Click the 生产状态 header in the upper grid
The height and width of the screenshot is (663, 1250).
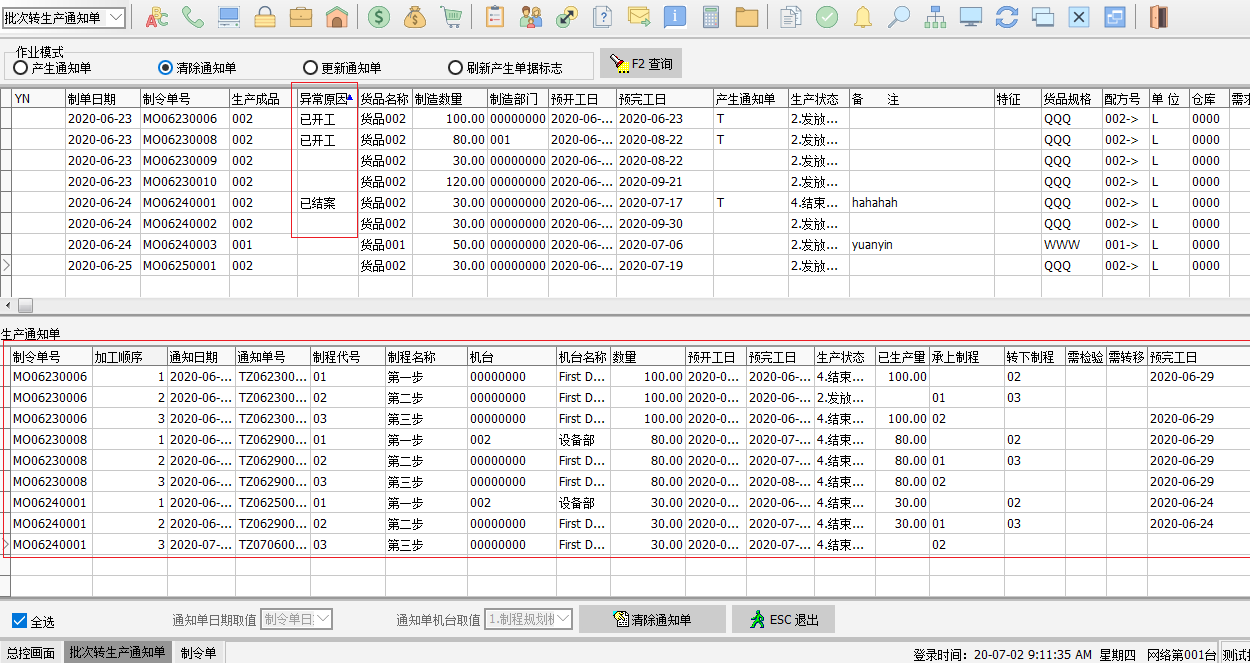click(x=818, y=99)
